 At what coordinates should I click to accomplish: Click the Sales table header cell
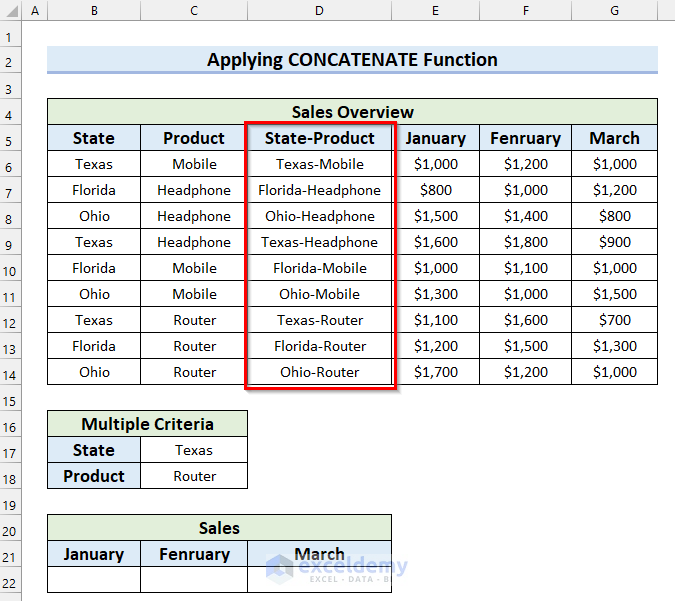(x=219, y=528)
